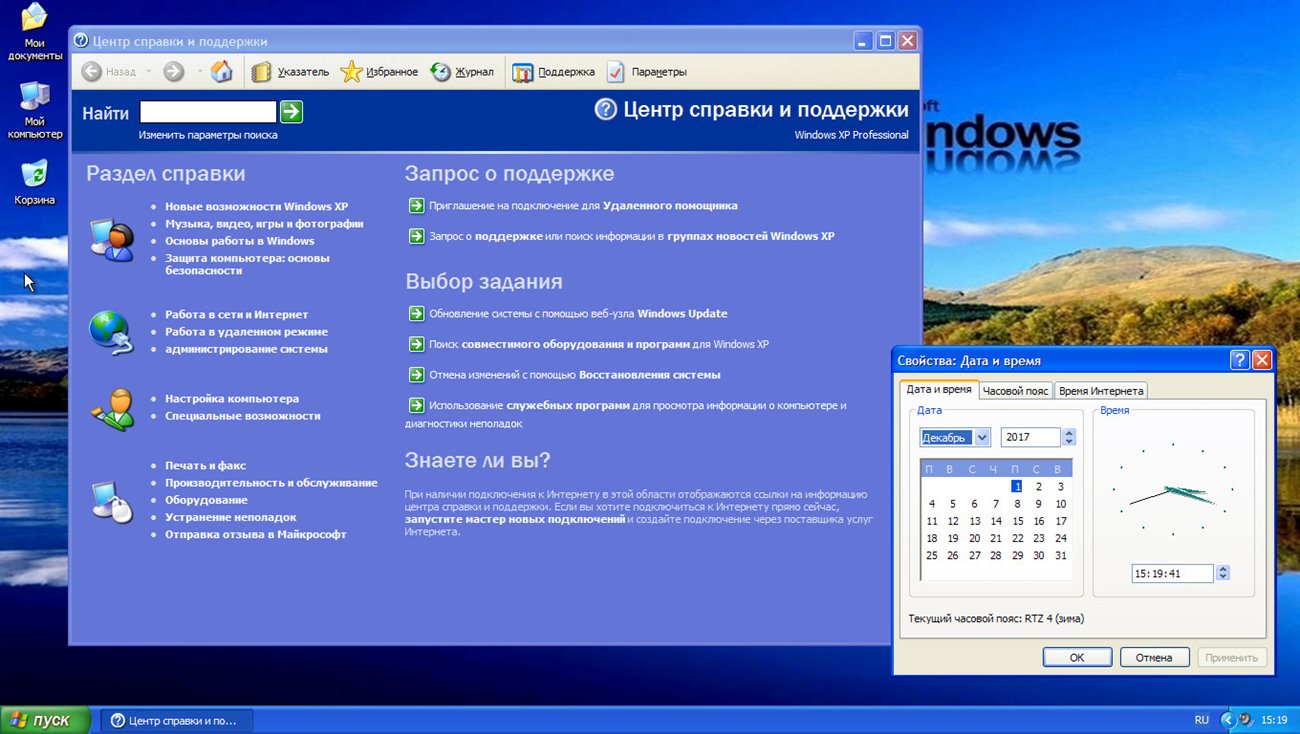Screen dimensions: 1300x734
Task: Click the Найти search input field
Action: pyautogui.click(x=208, y=112)
